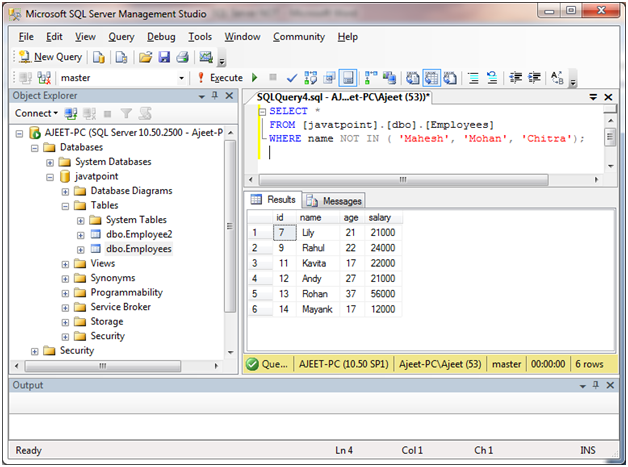628x467 pixels.
Task: Select the Service Broker folder
Action: (x=121, y=307)
